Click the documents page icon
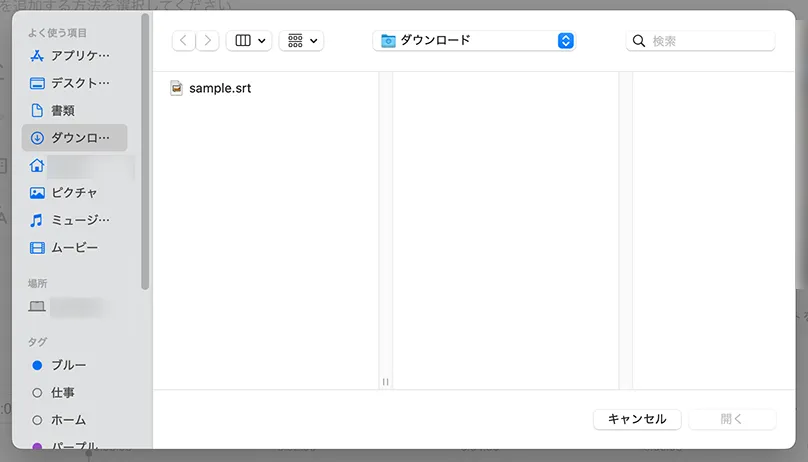The width and height of the screenshot is (808, 462). (37, 110)
